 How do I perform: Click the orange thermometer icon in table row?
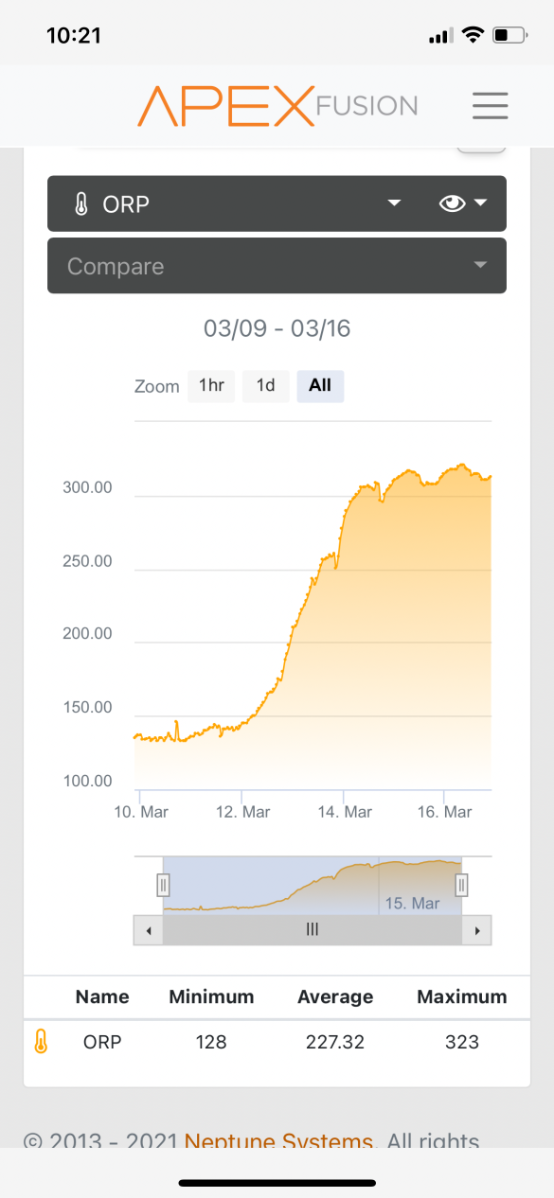point(41,1041)
